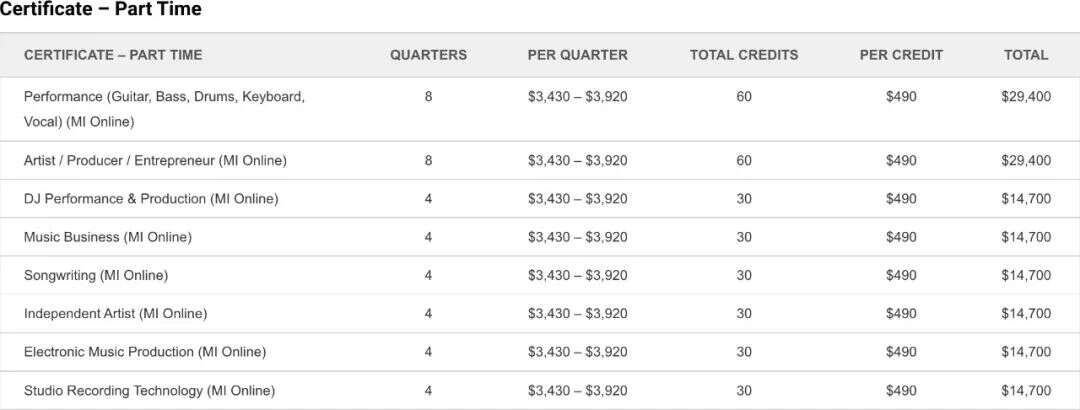The image size is (1080, 410).
Task: Click the TOTAL column header
Action: pyautogui.click(x=1026, y=55)
